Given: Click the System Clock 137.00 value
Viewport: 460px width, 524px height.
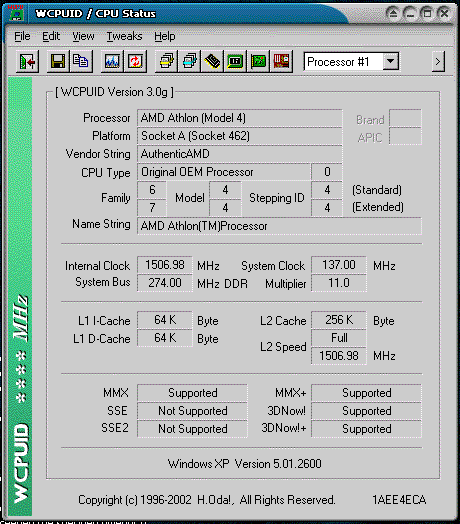Looking at the screenshot, I should coord(339,265).
